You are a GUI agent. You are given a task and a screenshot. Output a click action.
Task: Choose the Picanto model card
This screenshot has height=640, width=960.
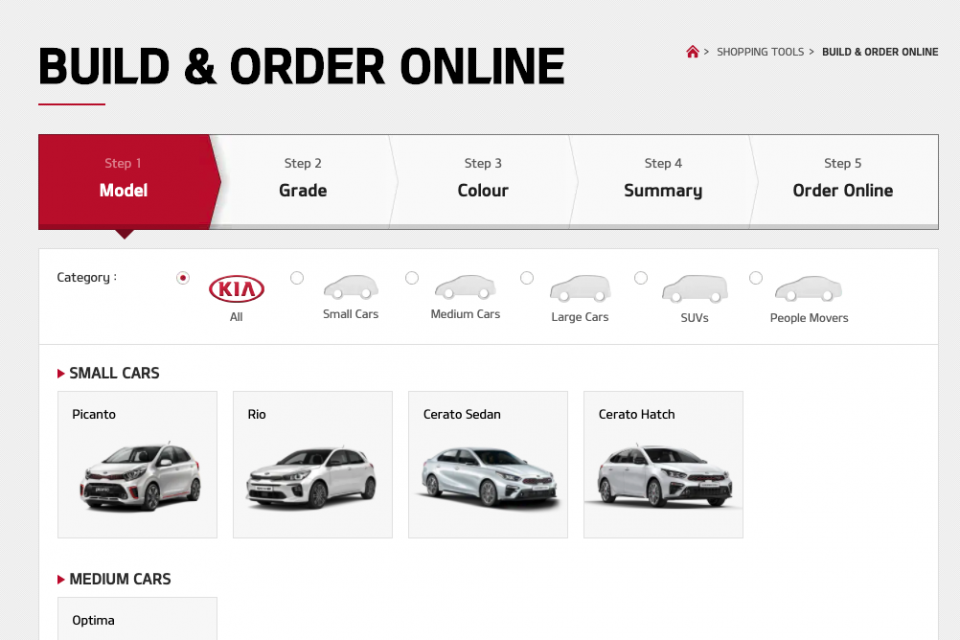coord(137,465)
